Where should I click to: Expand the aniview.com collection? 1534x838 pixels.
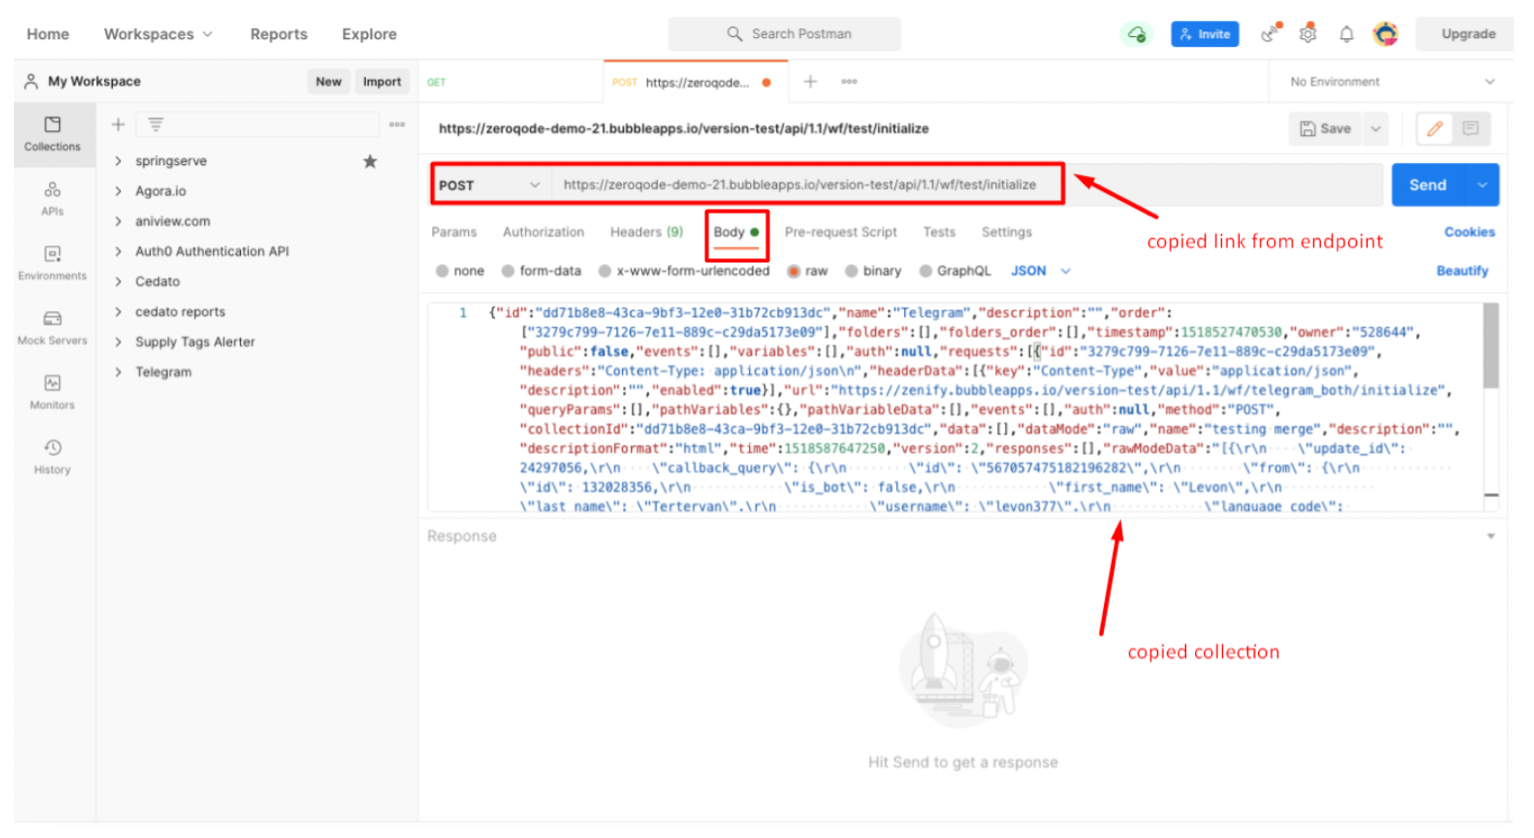[x=118, y=221]
